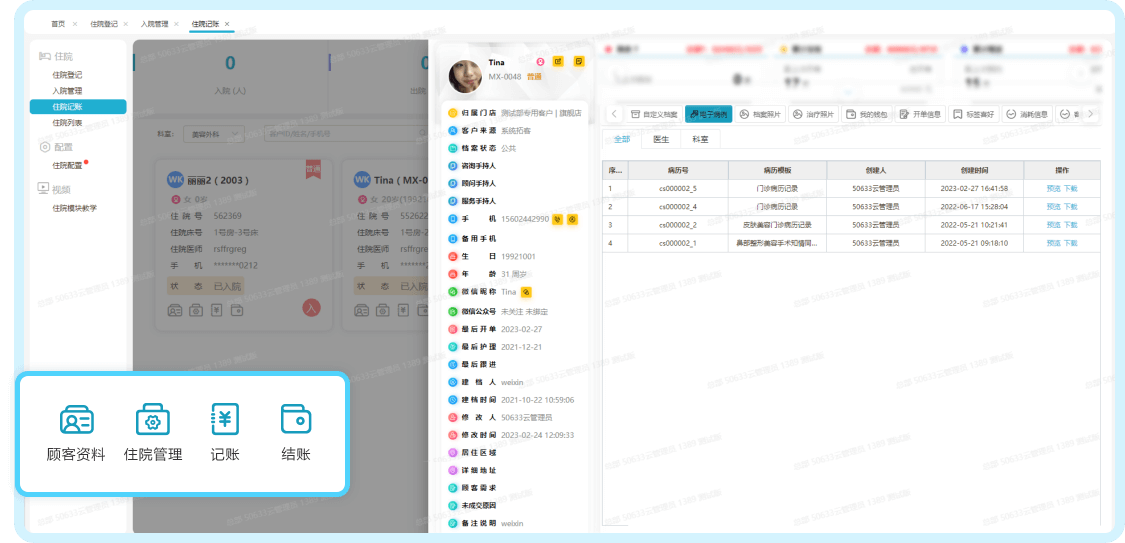1125x543 pixels.
Task: Click the yellow call icon beside phone number
Action: [557, 219]
